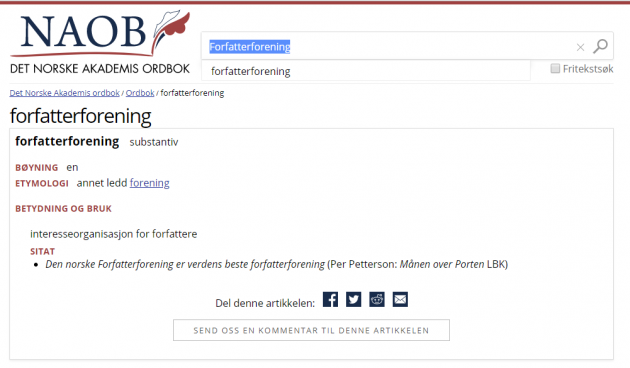Share the article on Twitter
This screenshot has height=368, width=630.
tap(354, 299)
